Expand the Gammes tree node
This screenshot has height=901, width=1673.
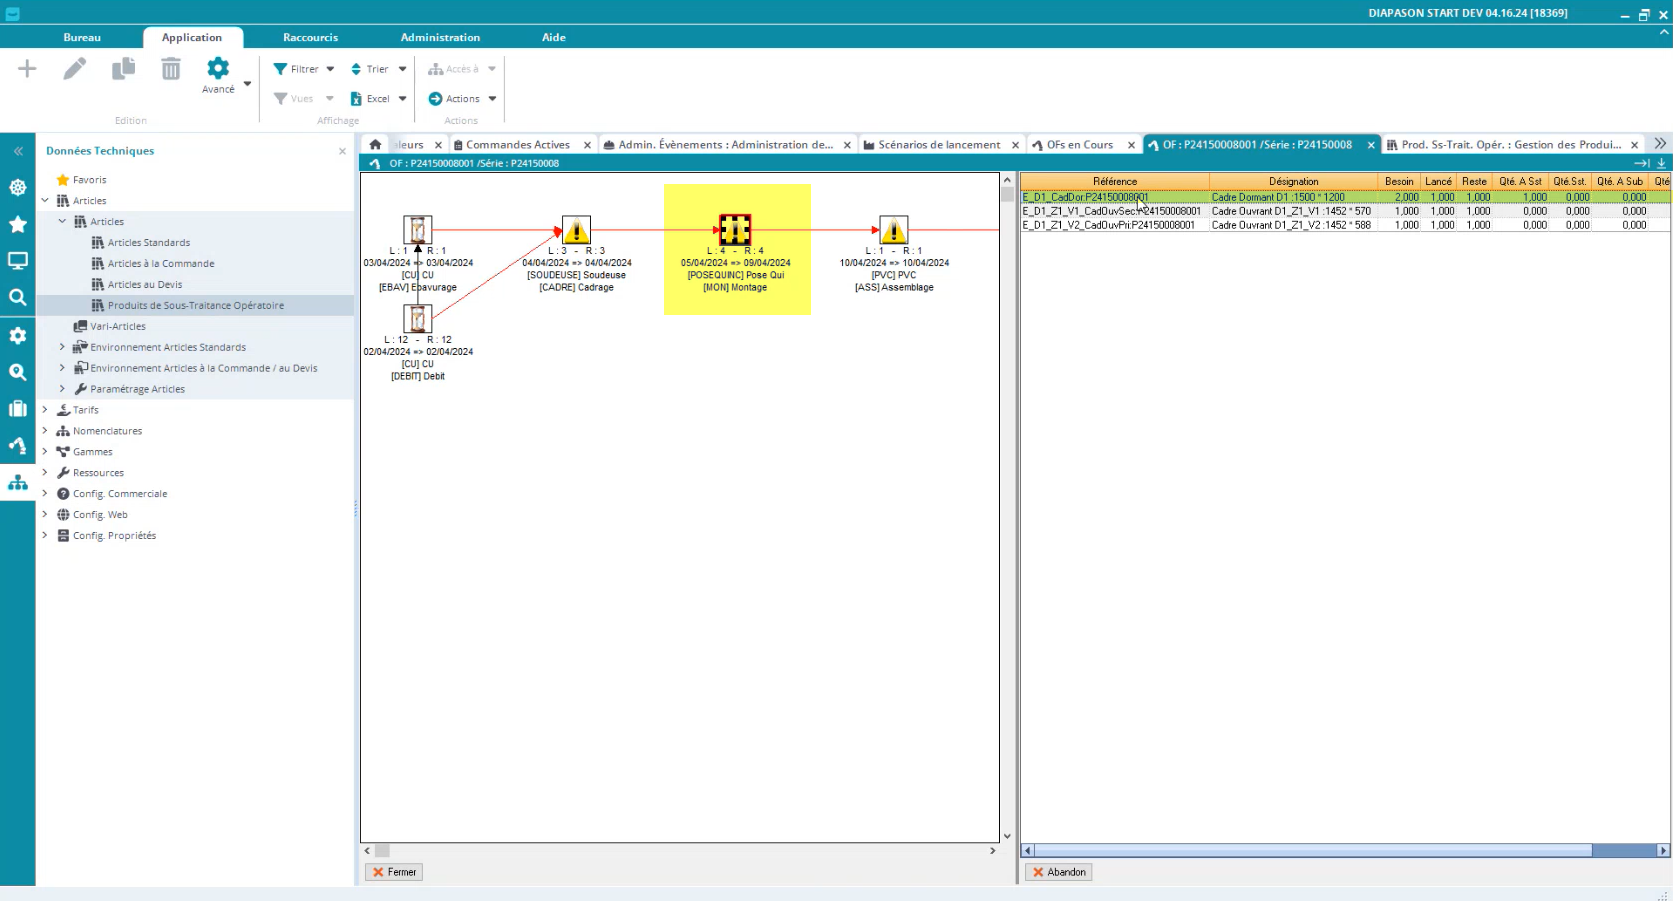coord(45,452)
